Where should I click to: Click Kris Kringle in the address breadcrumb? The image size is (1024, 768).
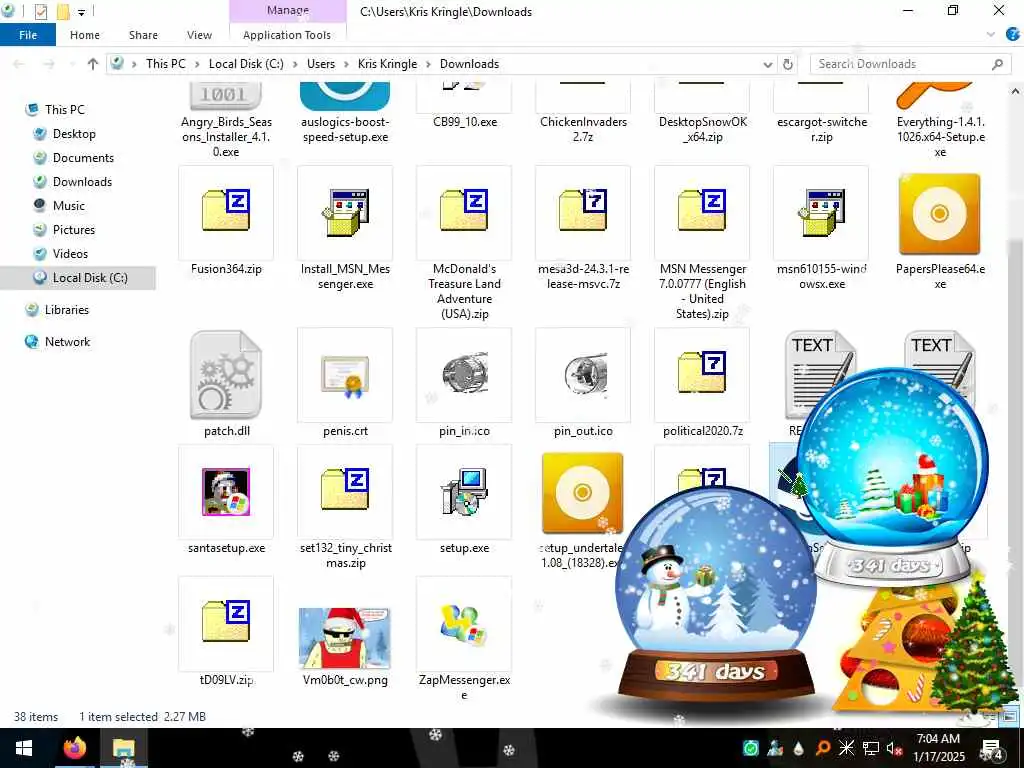(x=387, y=63)
